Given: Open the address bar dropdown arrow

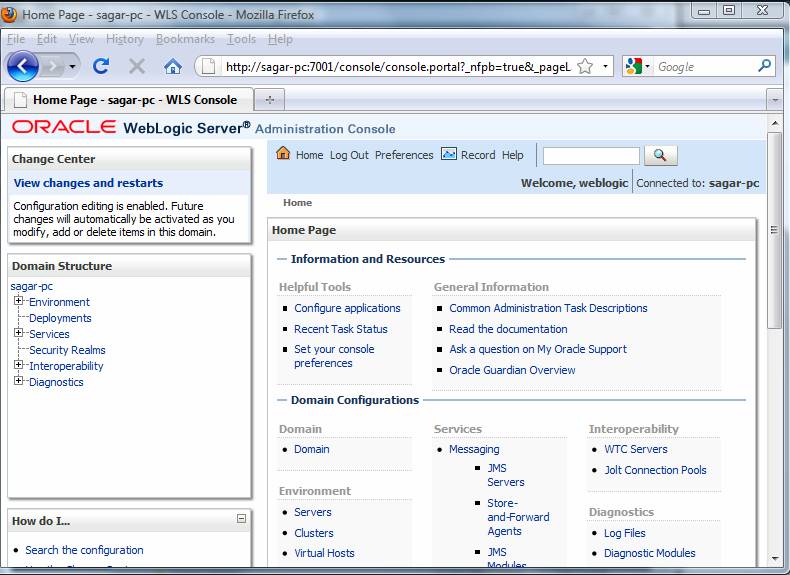Looking at the screenshot, I should pos(605,66).
